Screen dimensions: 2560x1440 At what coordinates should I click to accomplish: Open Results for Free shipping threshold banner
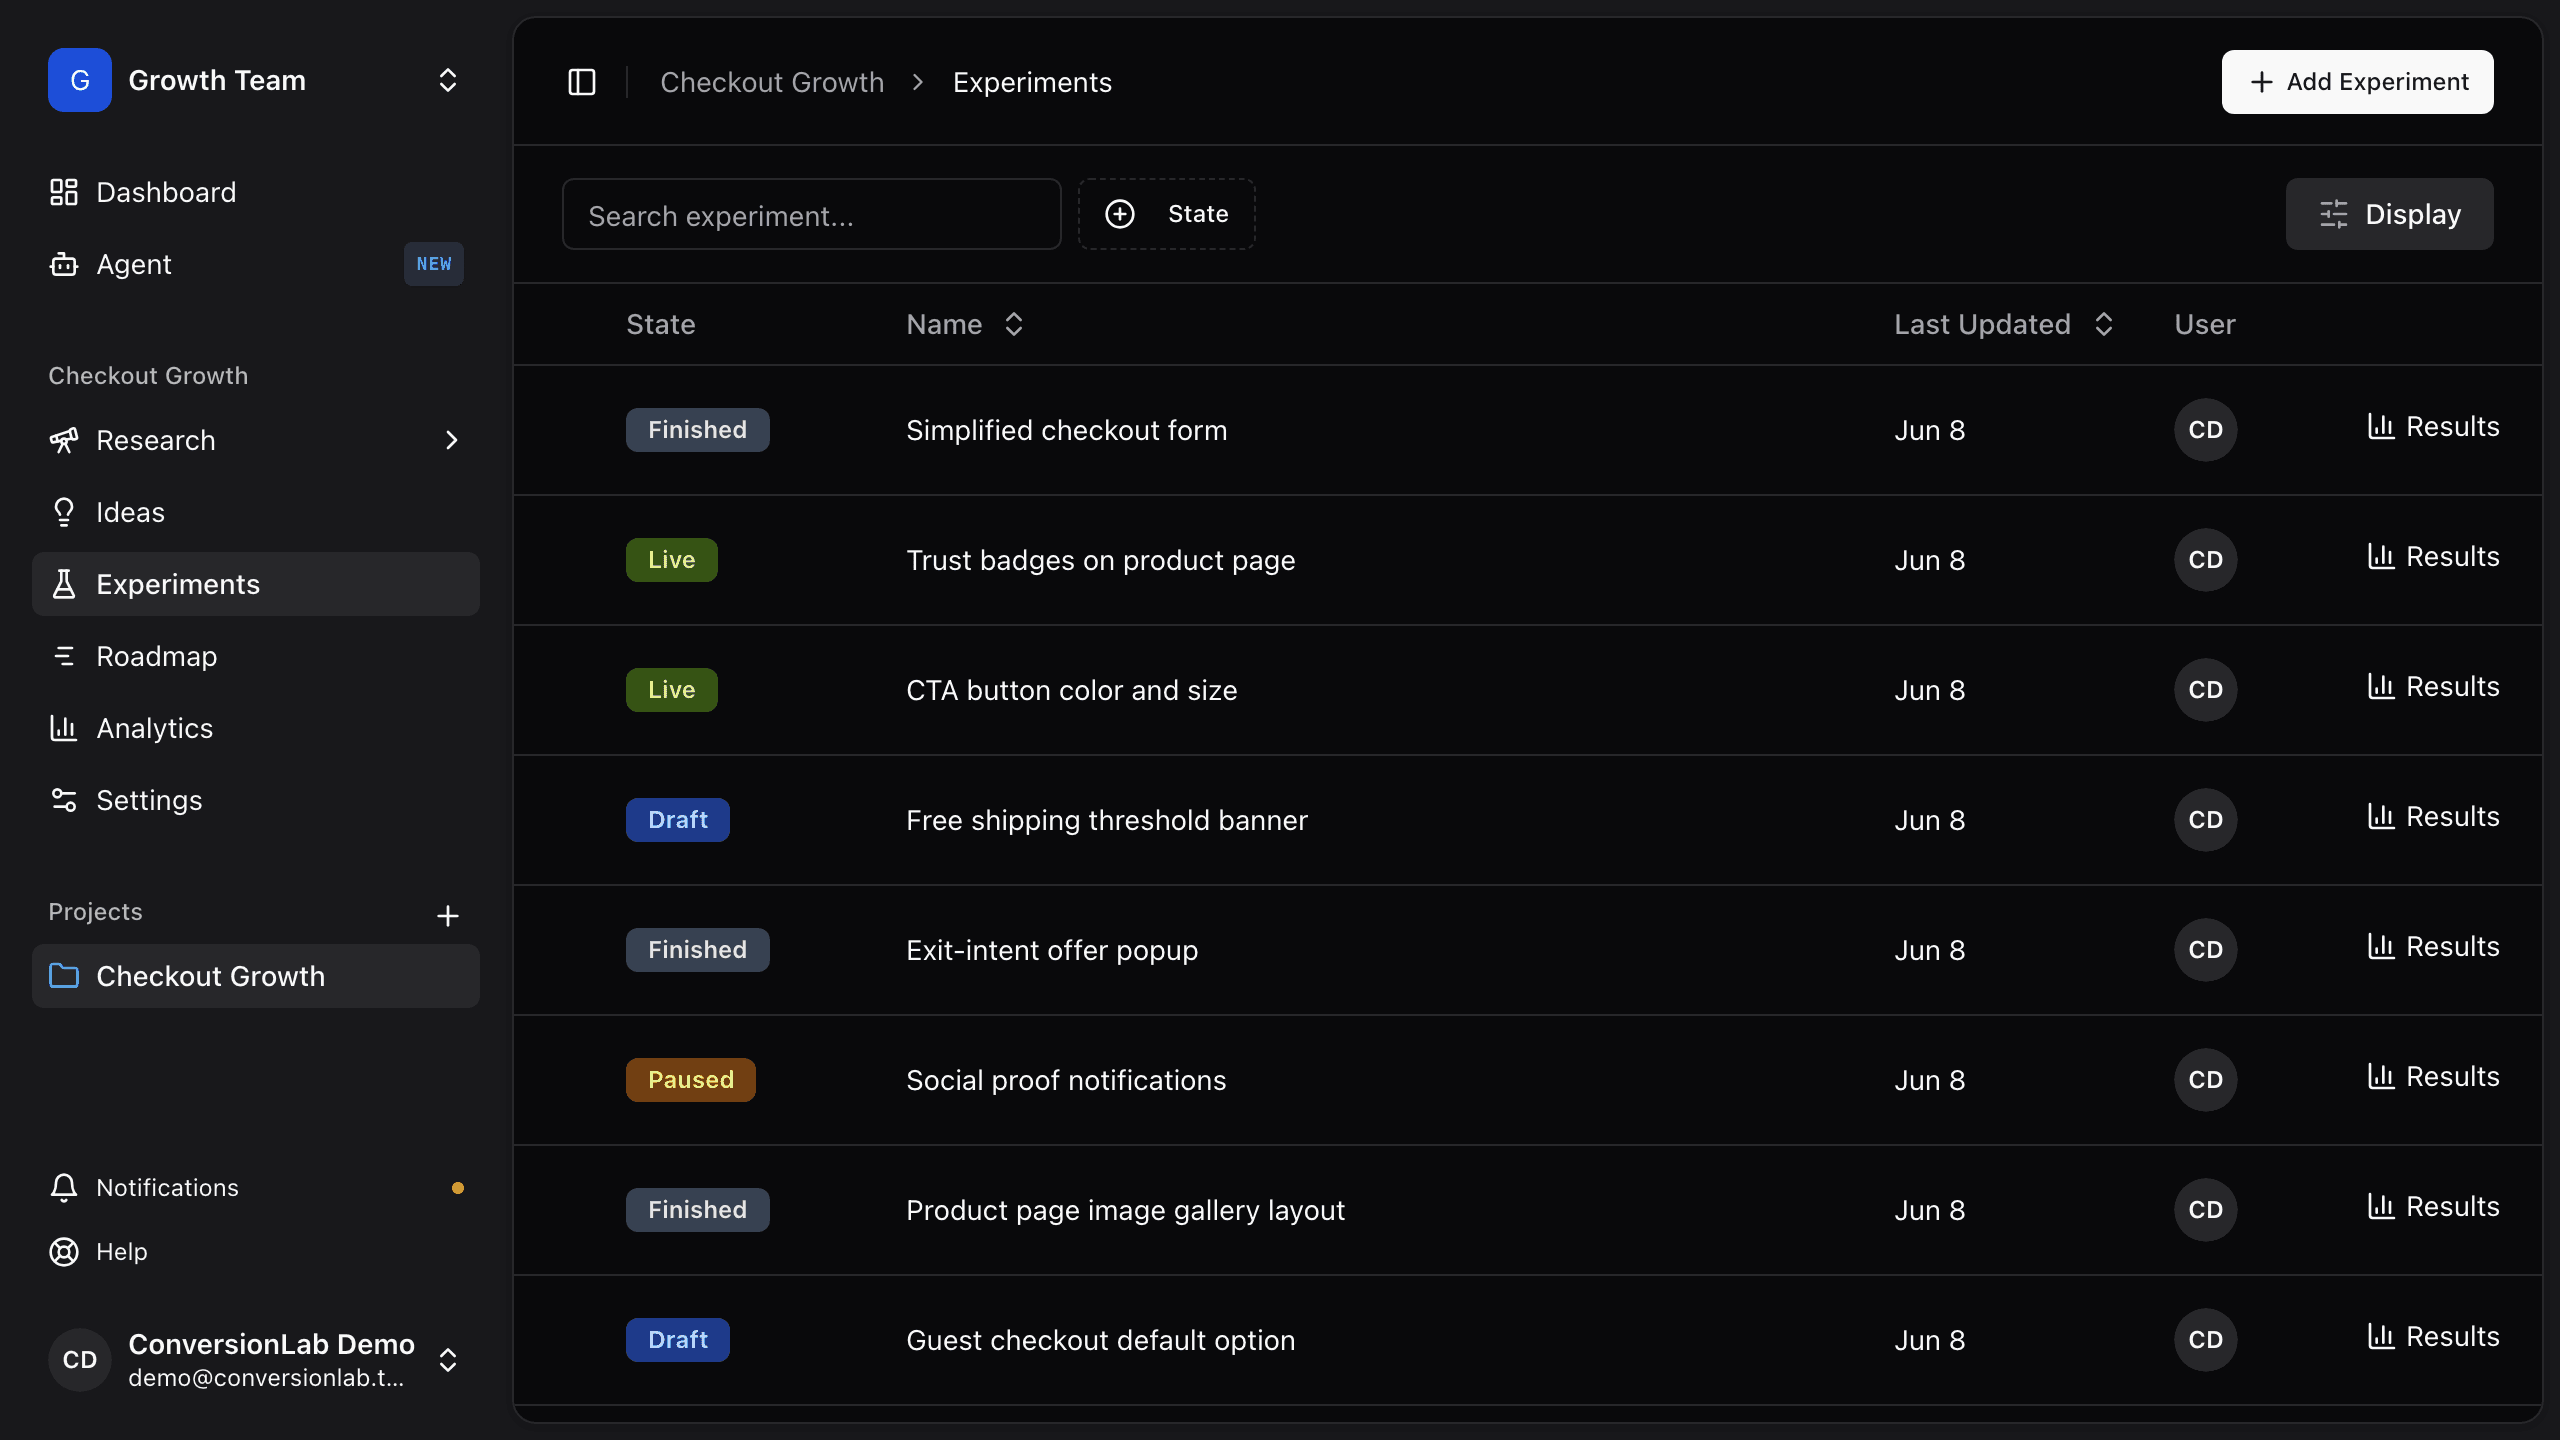[2434, 817]
